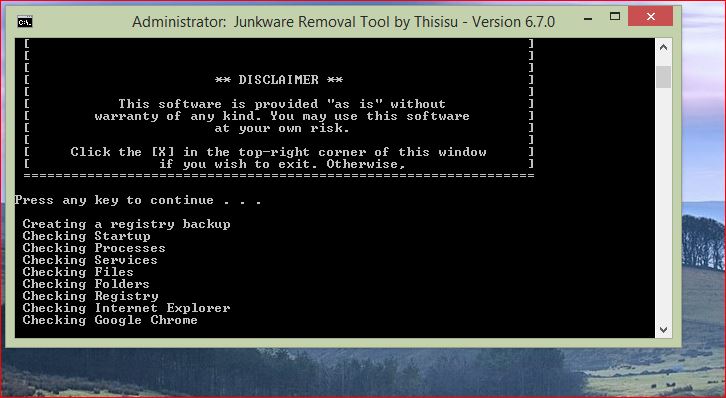Click the Press any key to continue line
The width and height of the screenshot is (726, 398).
pos(138,200)
